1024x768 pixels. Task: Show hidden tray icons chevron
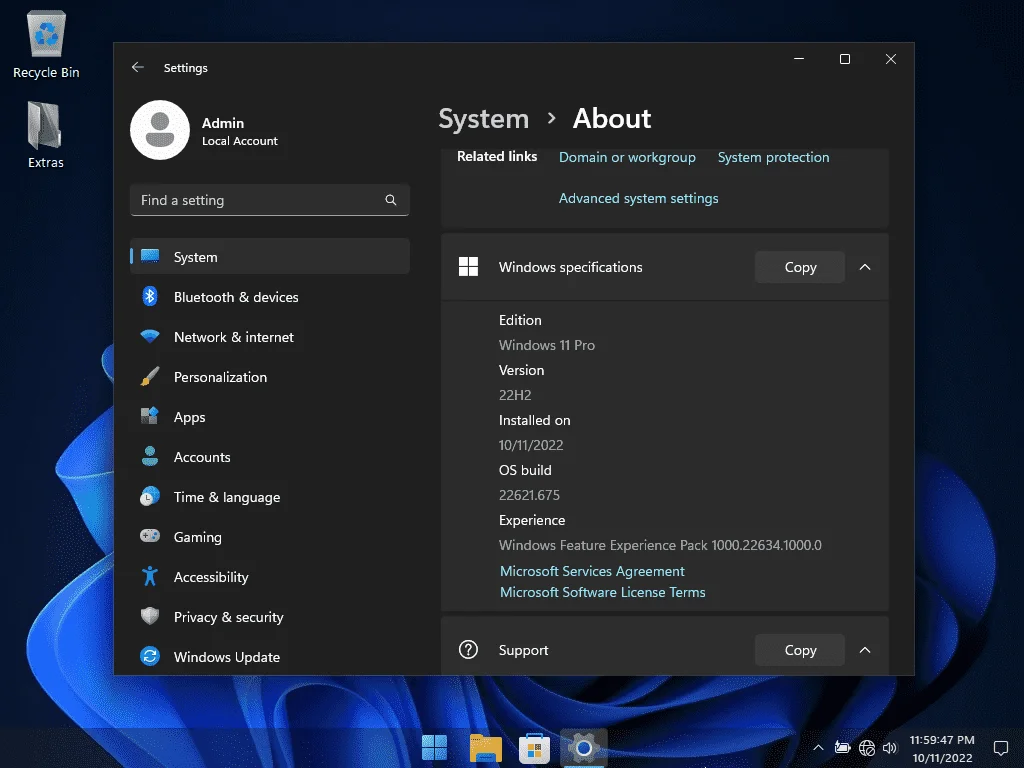pos(818,748)
